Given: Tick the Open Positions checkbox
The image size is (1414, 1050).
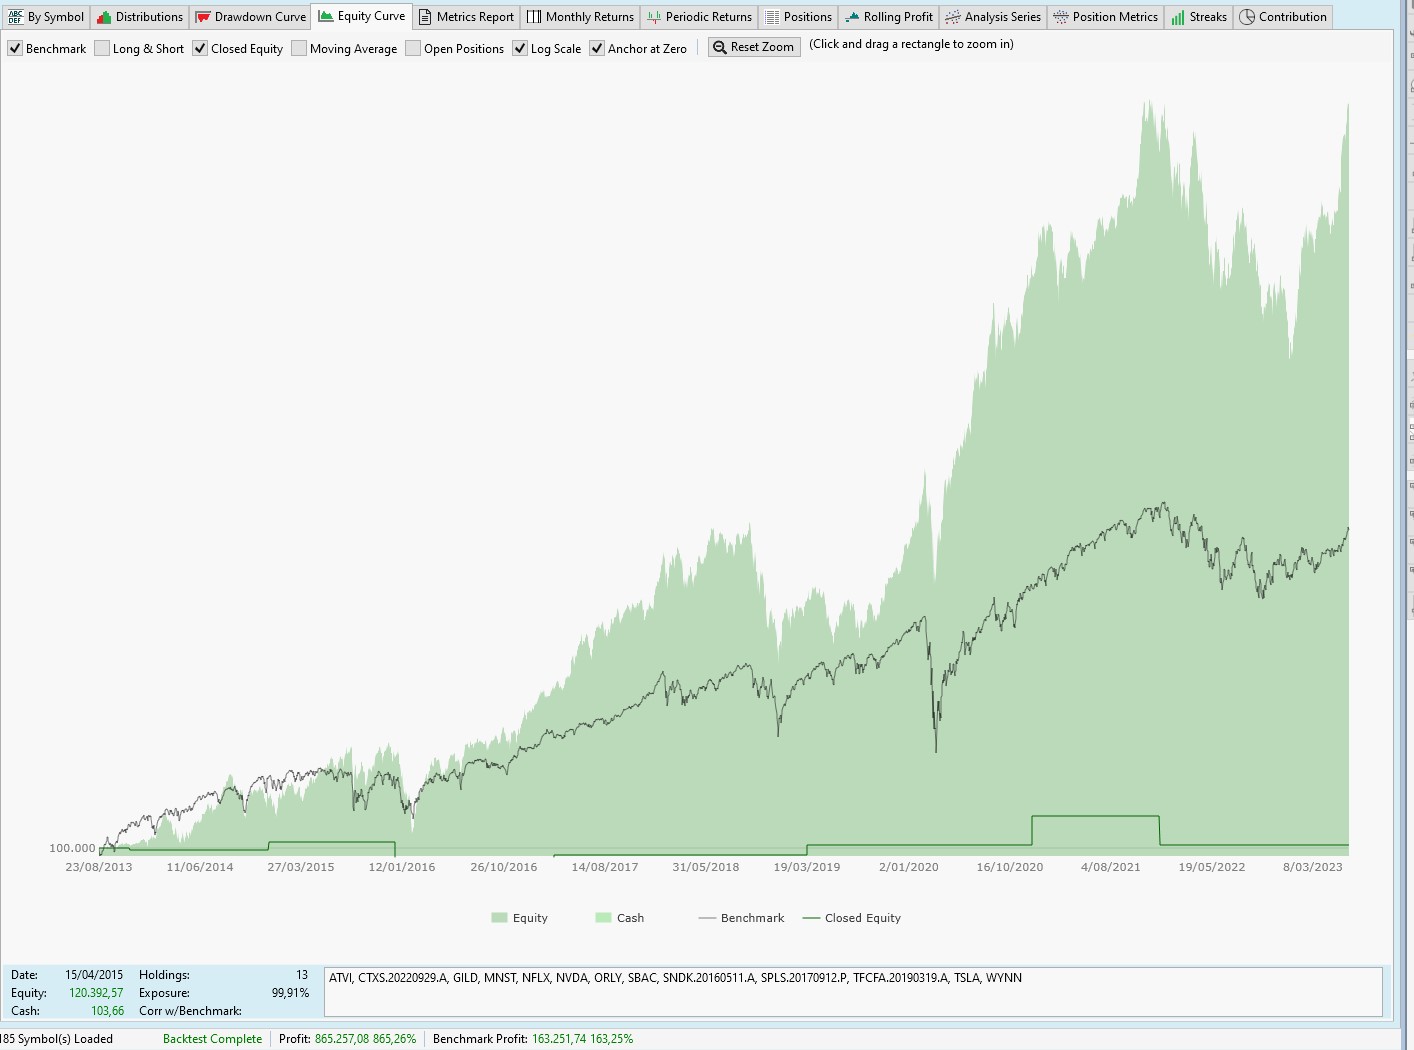Looking at the screenshot, I should point(413,48).
